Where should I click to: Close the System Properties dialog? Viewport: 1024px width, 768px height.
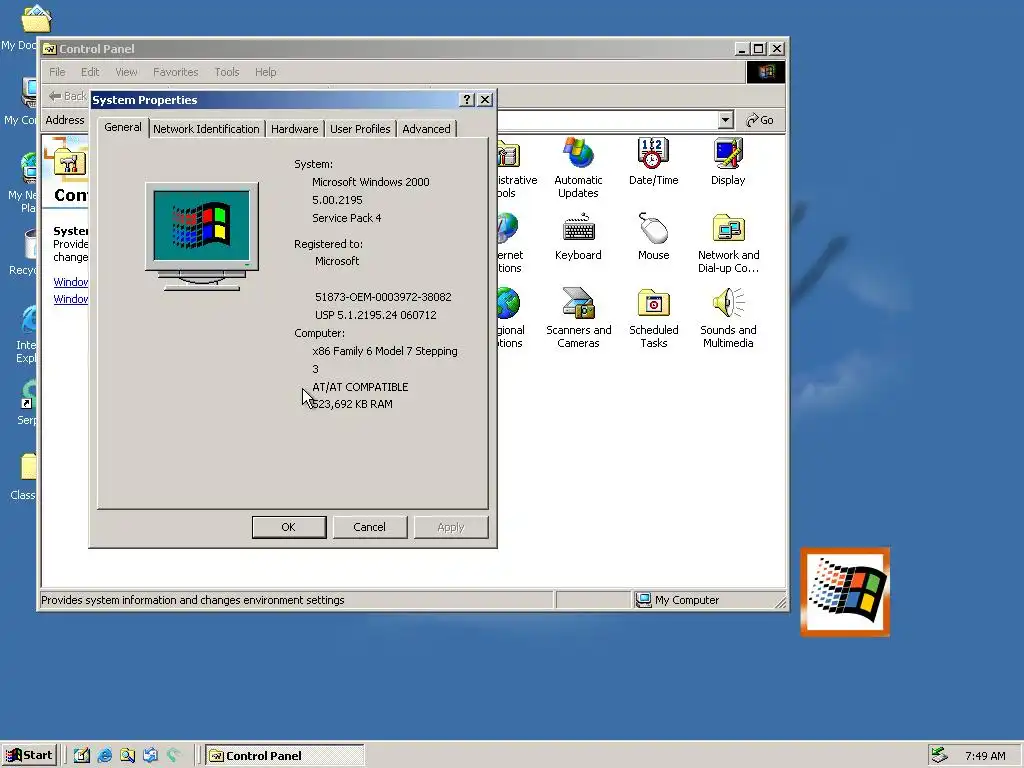tap(485, 99)
